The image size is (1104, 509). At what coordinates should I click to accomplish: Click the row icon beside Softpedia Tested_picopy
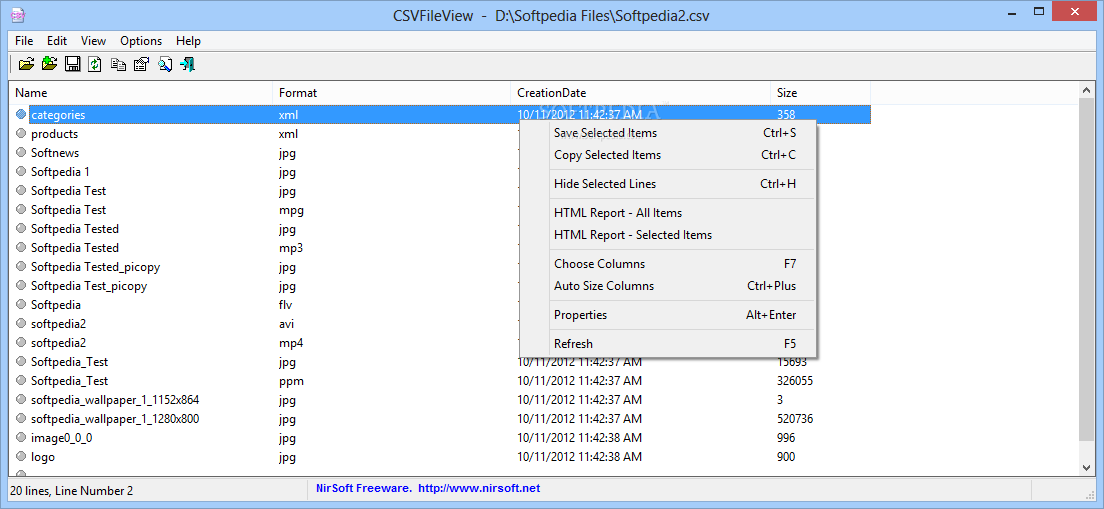coord(20,267)
